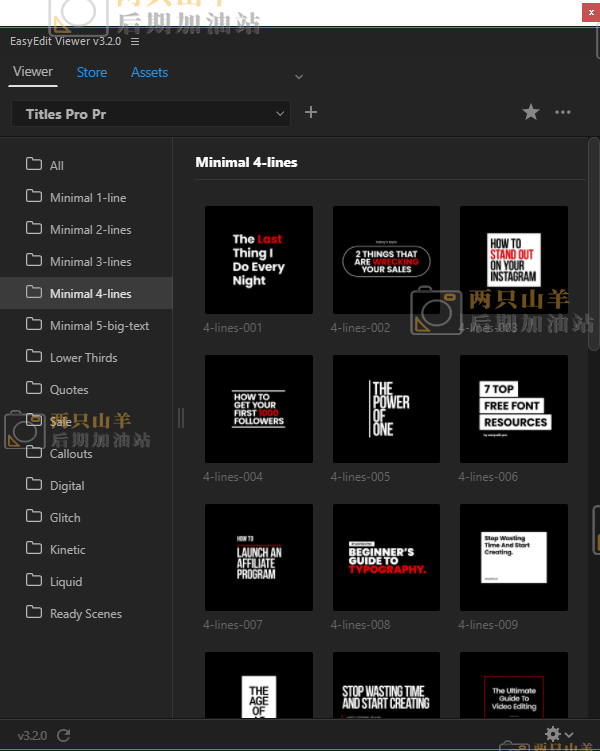Open the EasyEdit Viewer hamburger menu
600x751 pixels.
tap(135, 42)
